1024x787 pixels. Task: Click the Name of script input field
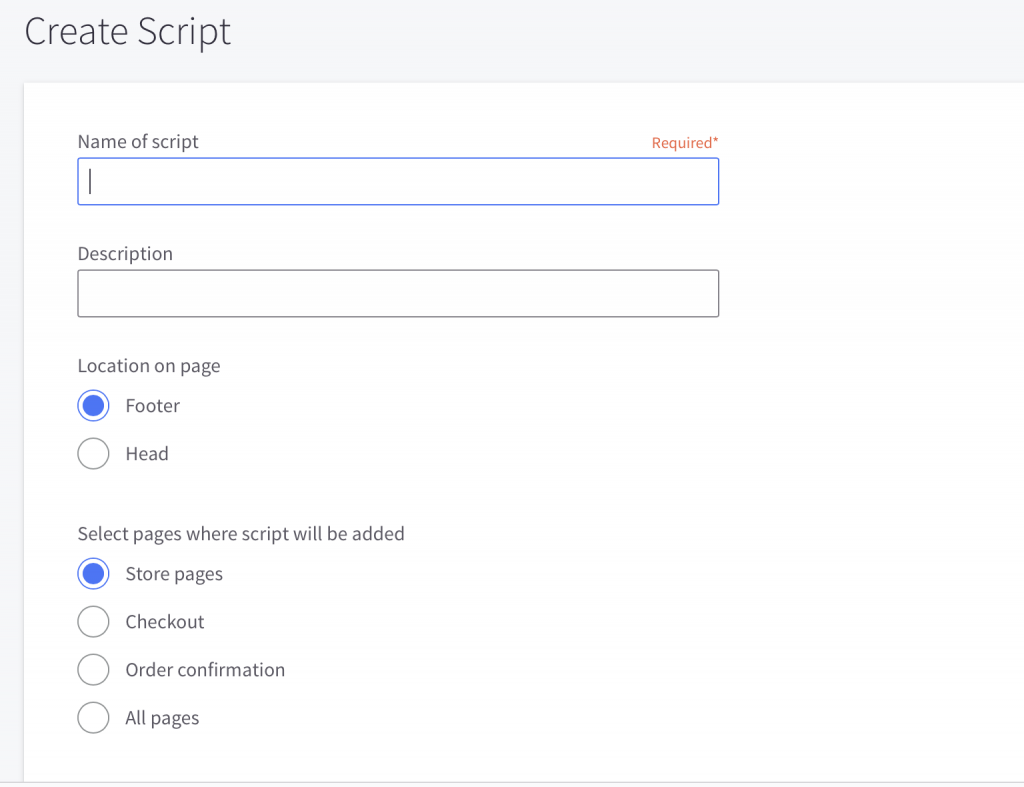(x=398, y=181)
